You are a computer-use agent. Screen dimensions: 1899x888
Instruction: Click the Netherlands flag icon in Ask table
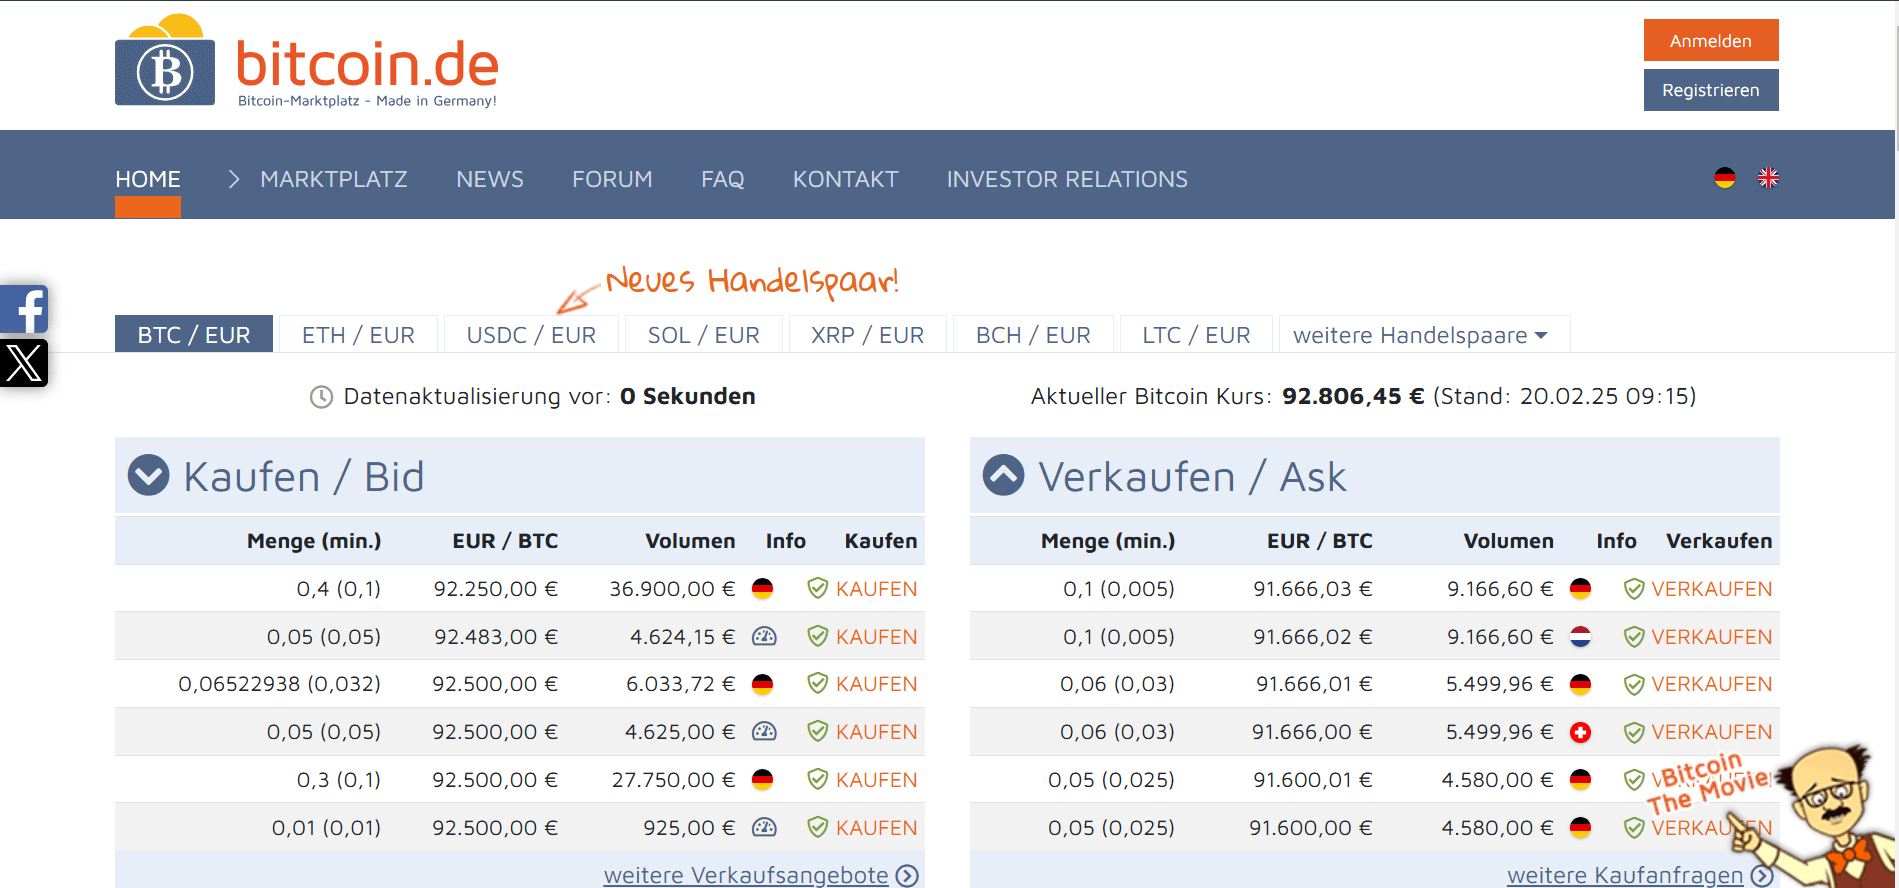coord(1580,637)
